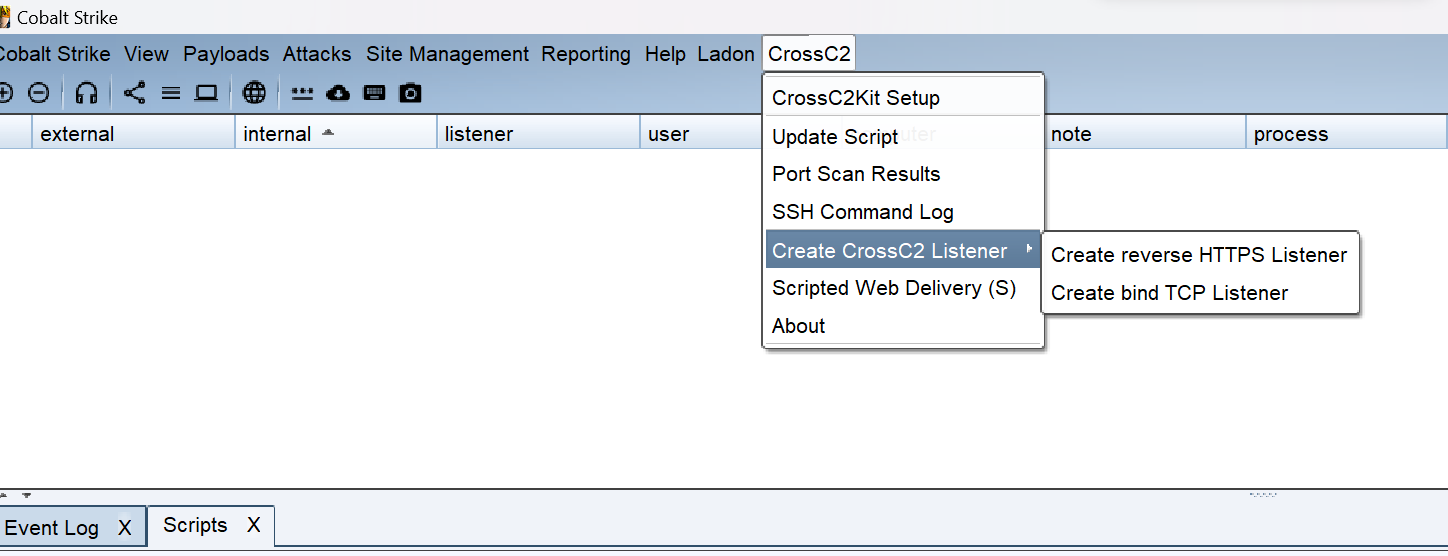Open the Attacks menu
Image resolution: width=1448 pixels, height=556 pixels.
coord(317,54)
